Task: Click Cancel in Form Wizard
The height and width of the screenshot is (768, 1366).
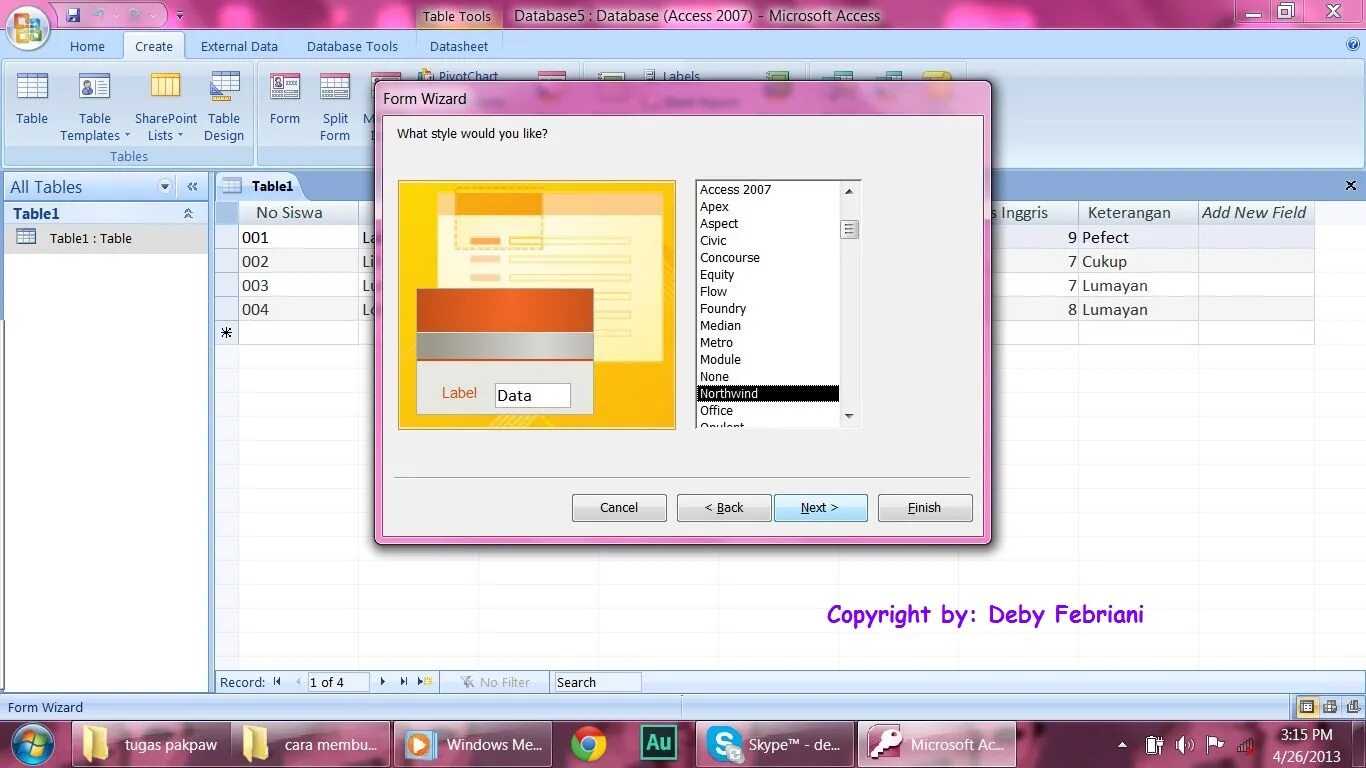Action: (619, 507)
